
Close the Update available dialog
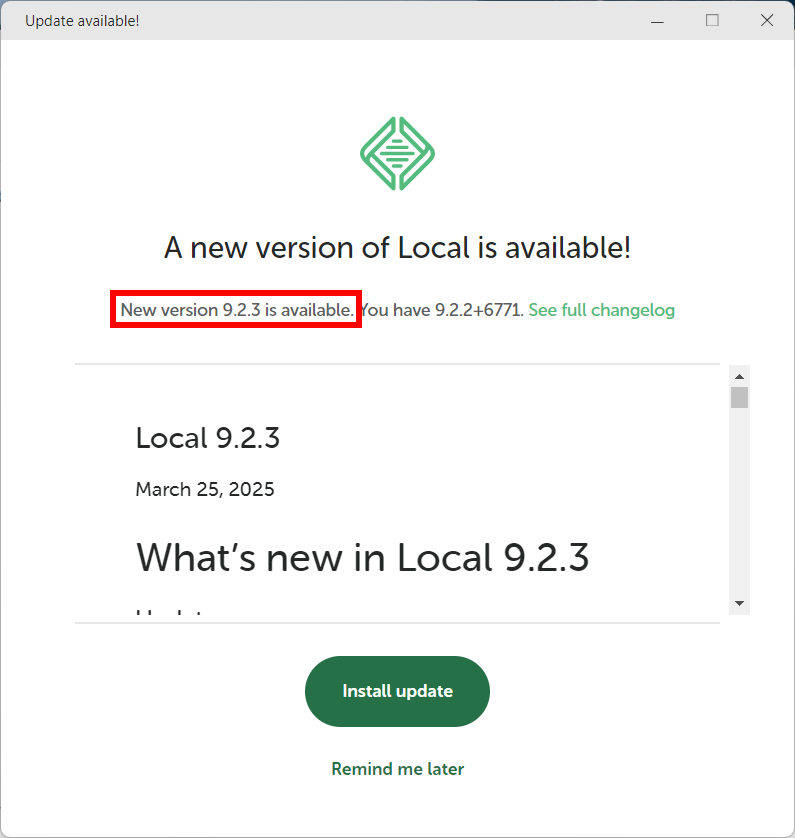(767, 20)
